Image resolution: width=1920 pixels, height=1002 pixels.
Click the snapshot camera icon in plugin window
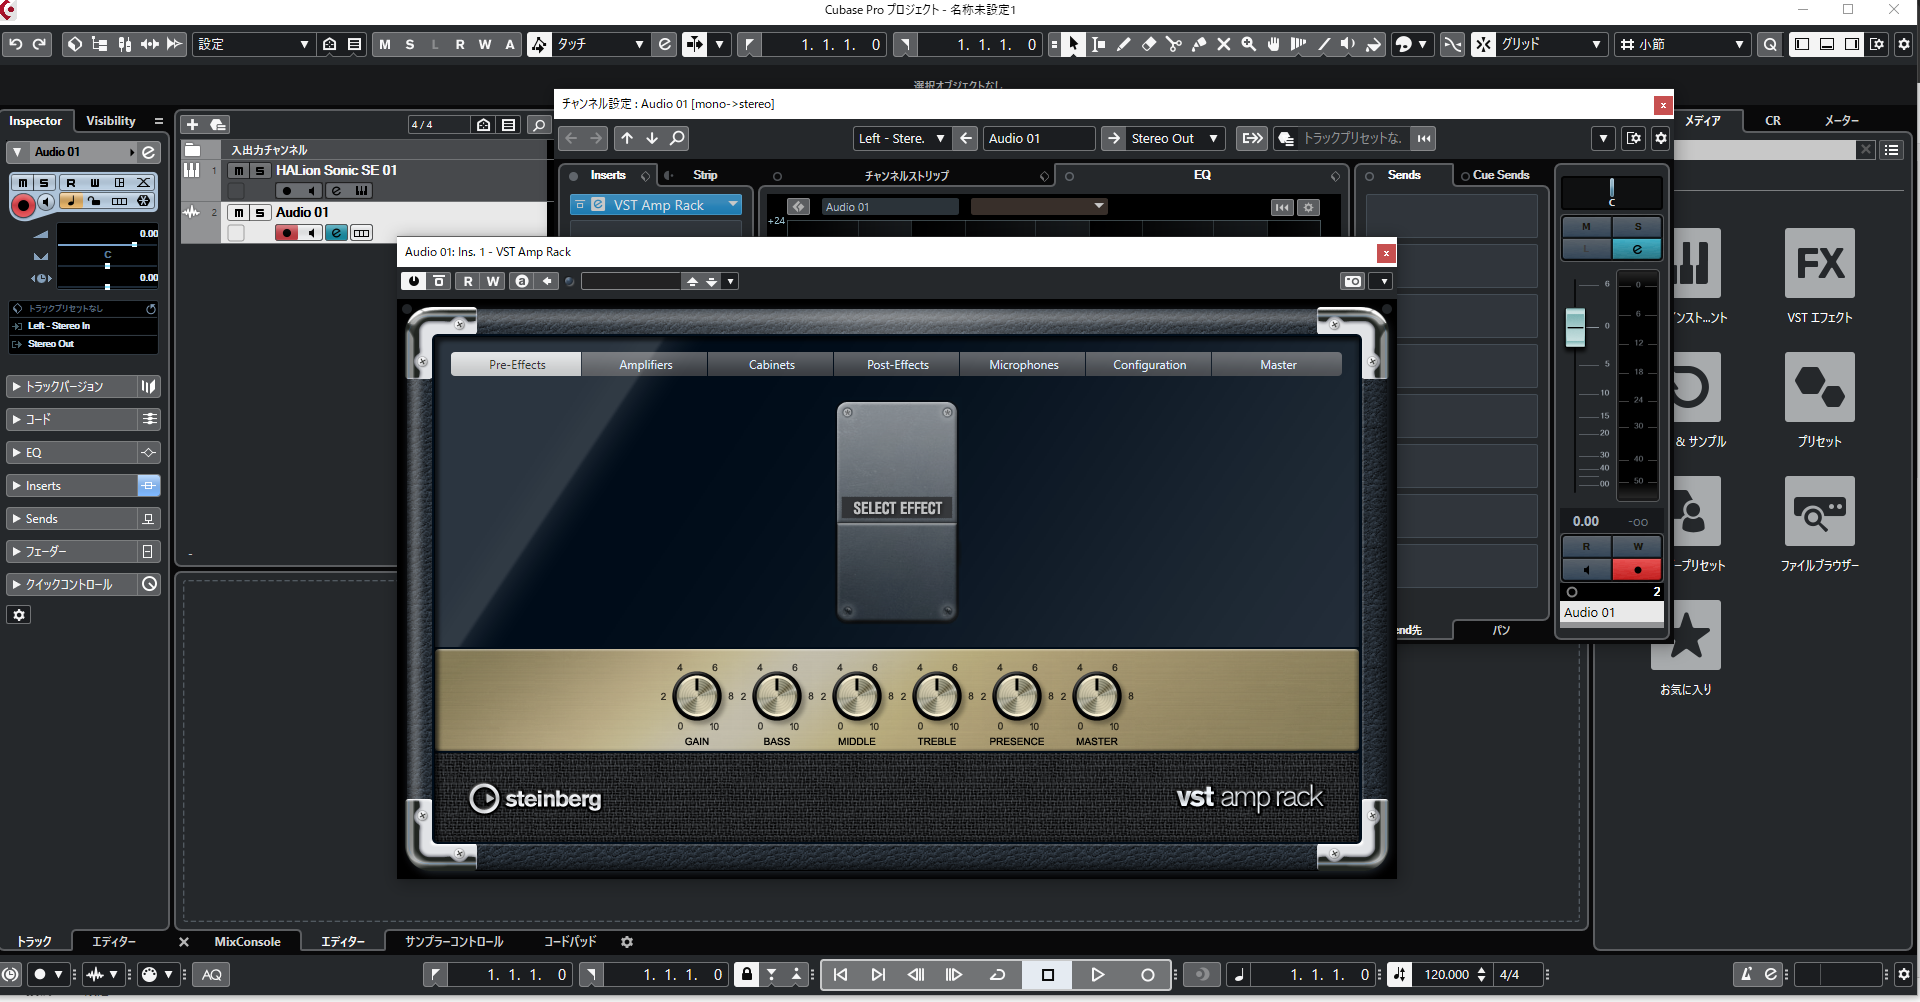tap(1352, 281)
